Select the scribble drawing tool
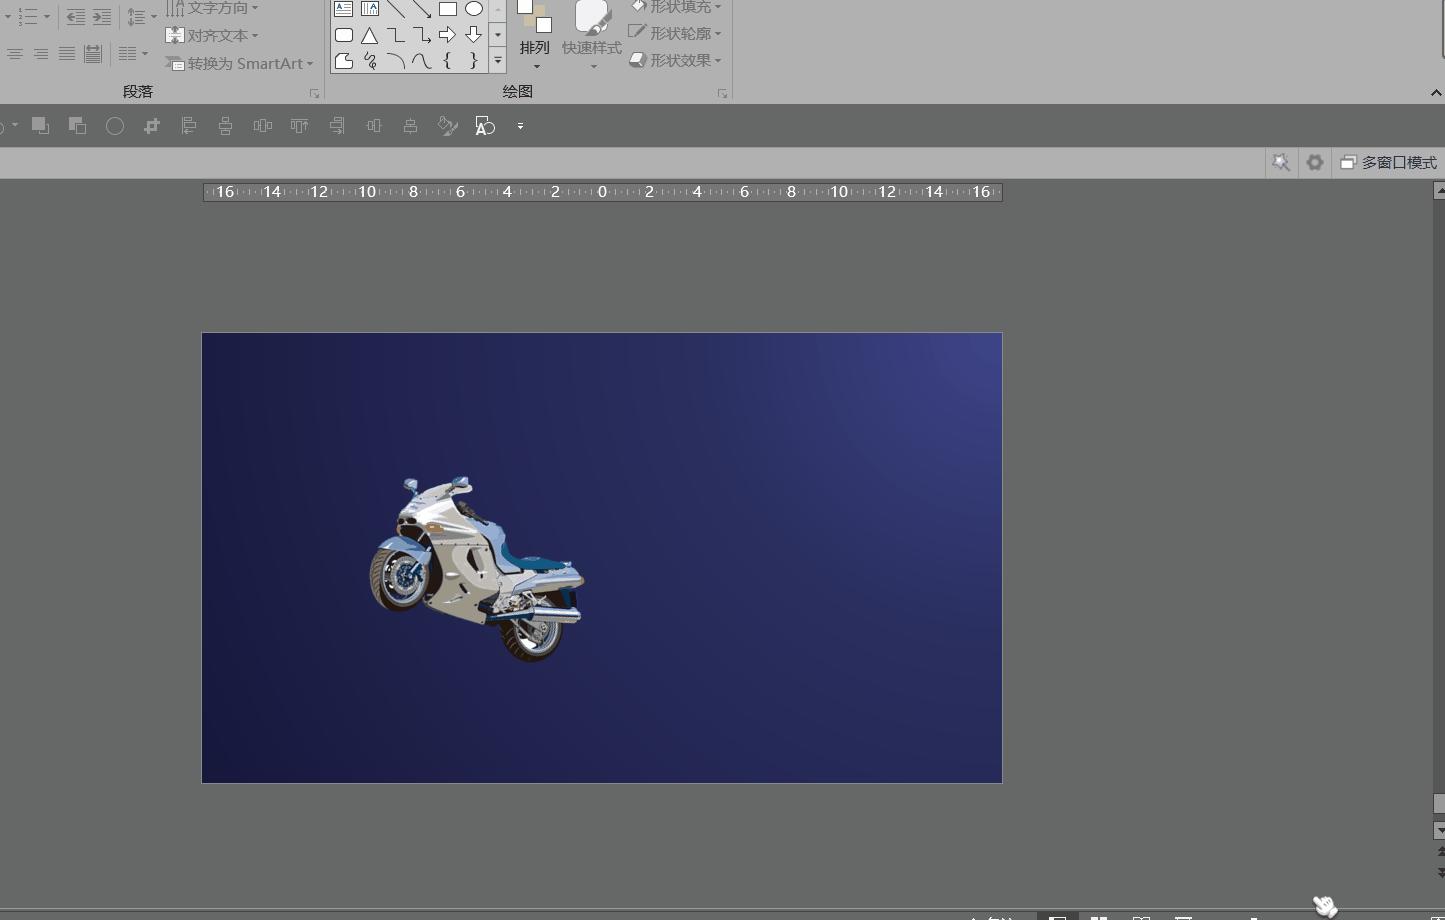 click(369, 61)
